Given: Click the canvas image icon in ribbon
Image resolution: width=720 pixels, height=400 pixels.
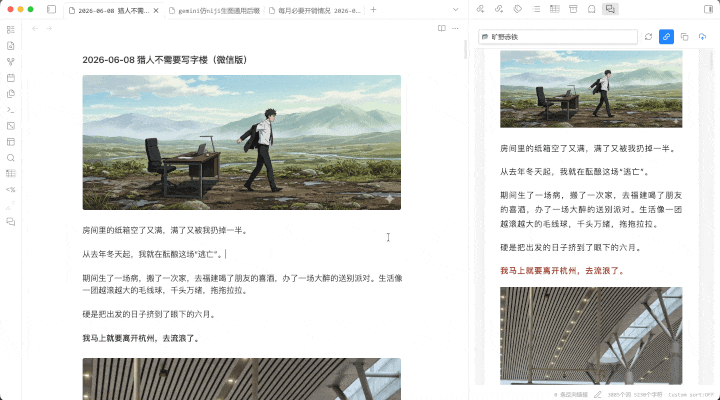Looking at the screenshot, I should 11,126.
